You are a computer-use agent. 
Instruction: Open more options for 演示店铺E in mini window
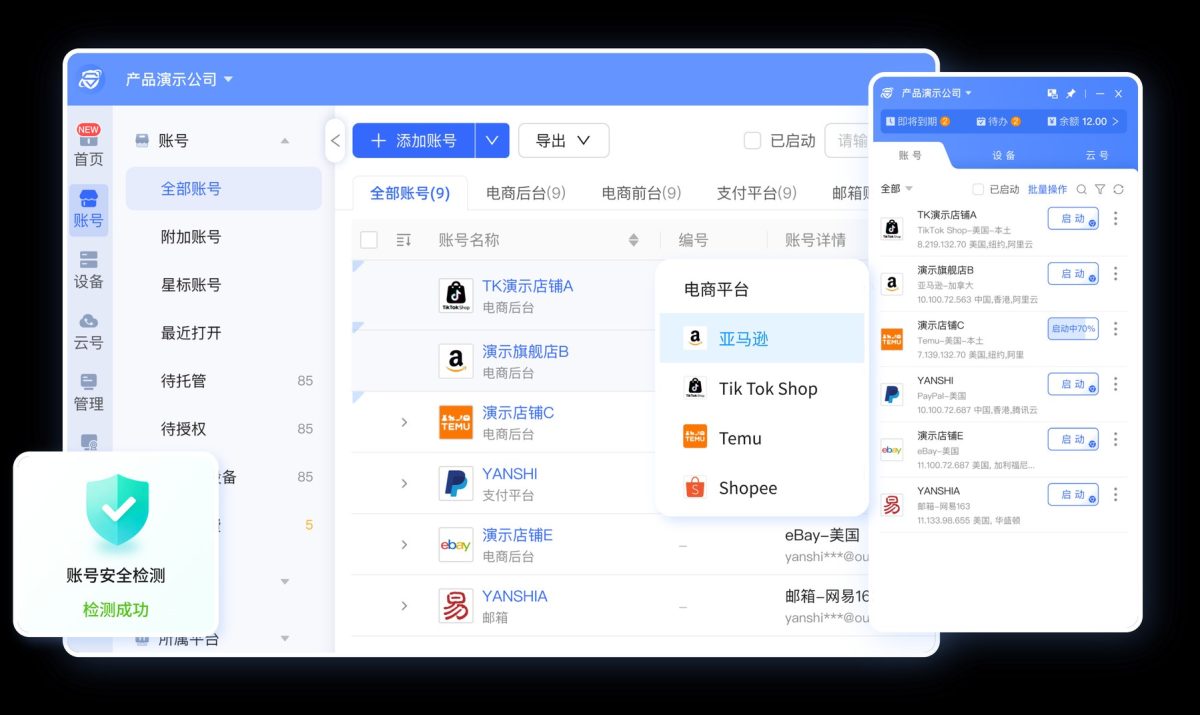coord(1116,439)
